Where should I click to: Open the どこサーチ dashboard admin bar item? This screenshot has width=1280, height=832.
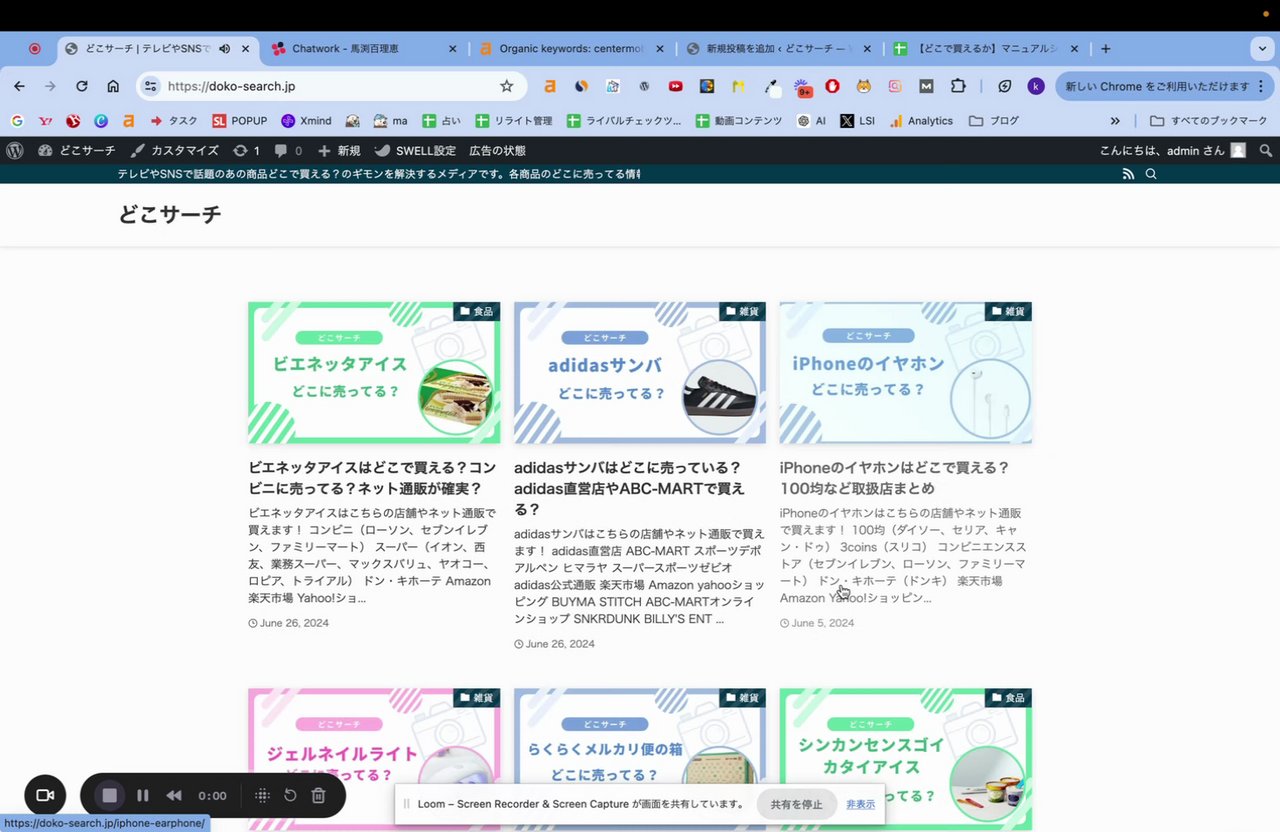(x=77, y=150)
